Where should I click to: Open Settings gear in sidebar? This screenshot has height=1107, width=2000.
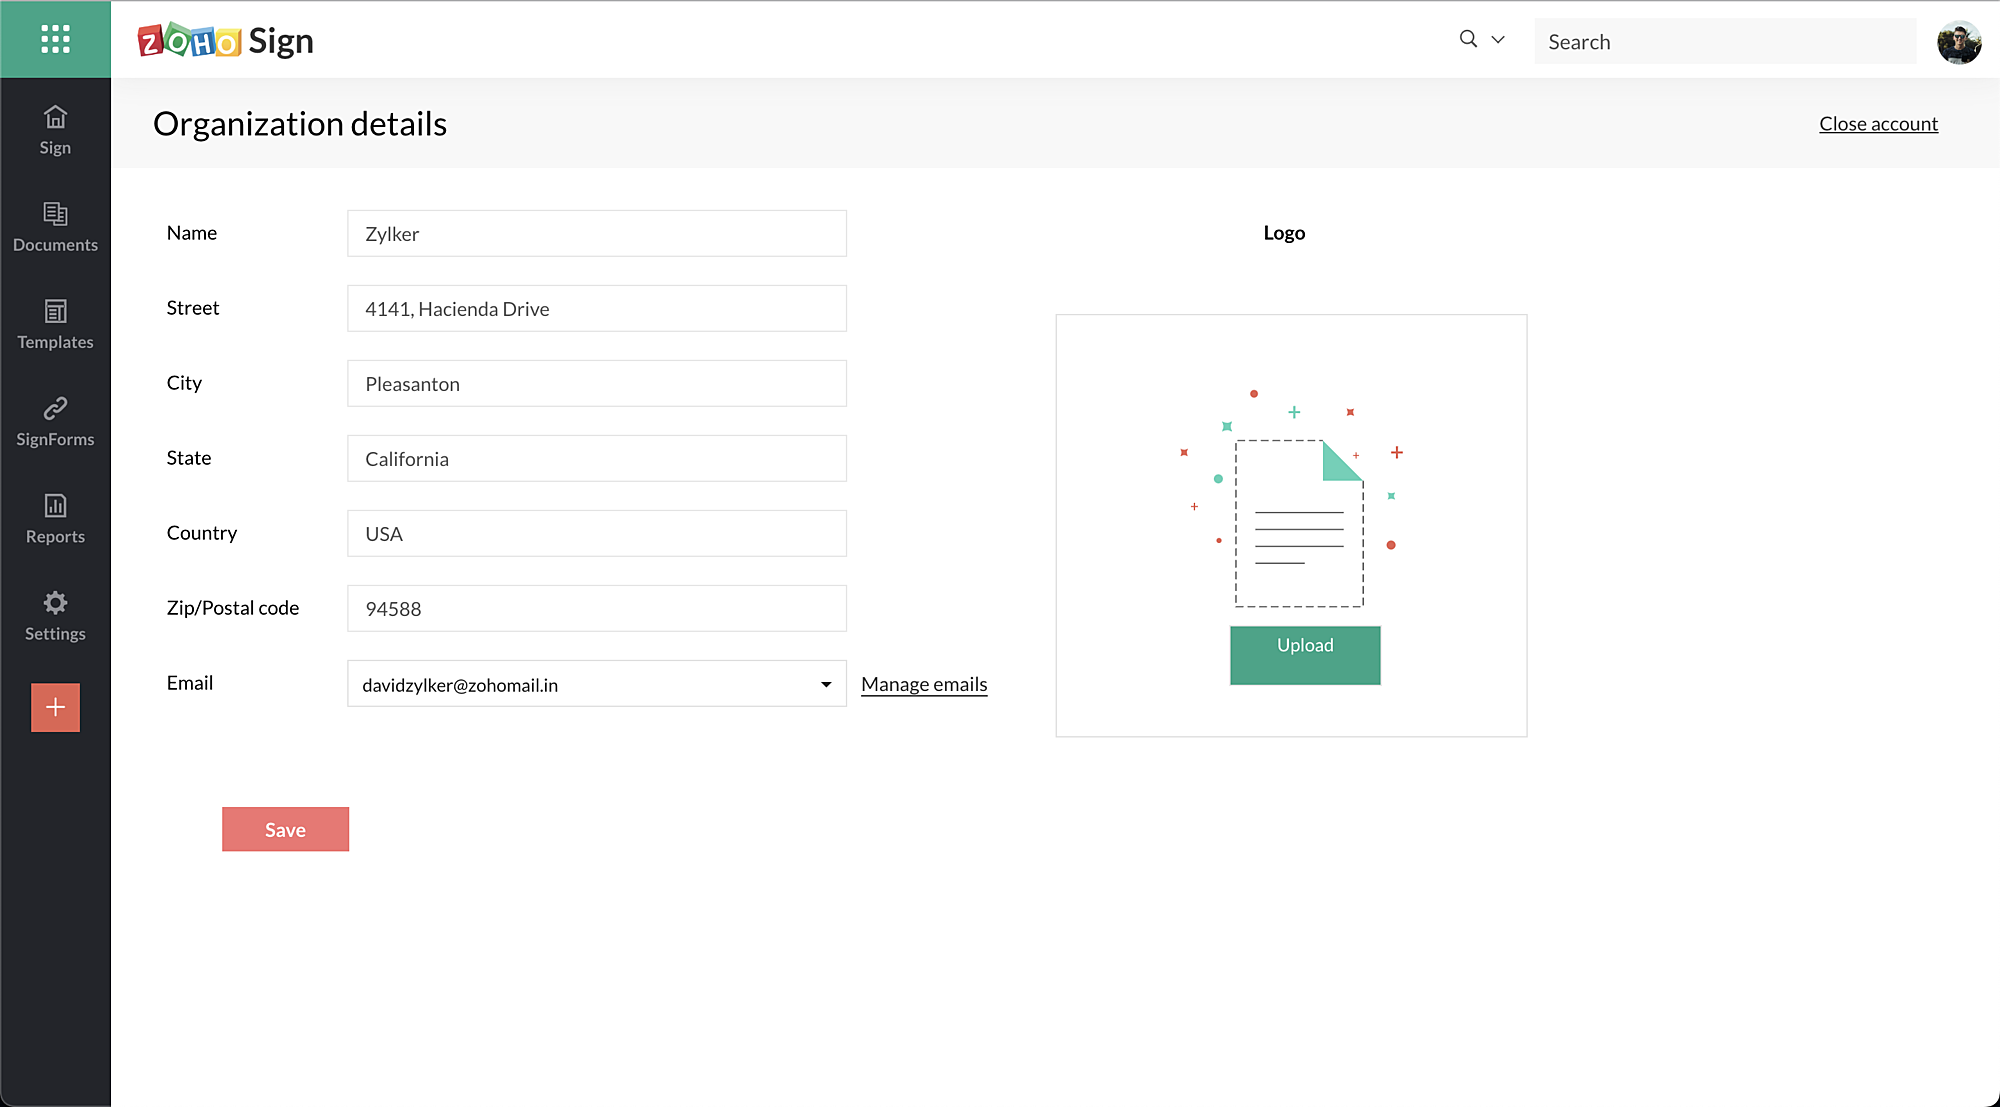click(55, 615)
